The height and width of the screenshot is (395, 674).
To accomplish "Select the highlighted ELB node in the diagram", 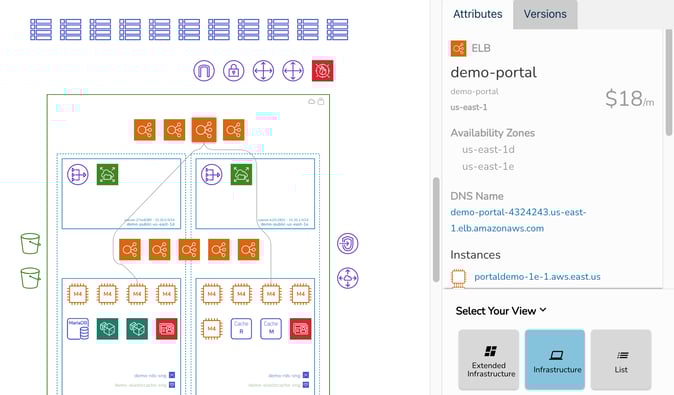I will [x=204, y=129].
